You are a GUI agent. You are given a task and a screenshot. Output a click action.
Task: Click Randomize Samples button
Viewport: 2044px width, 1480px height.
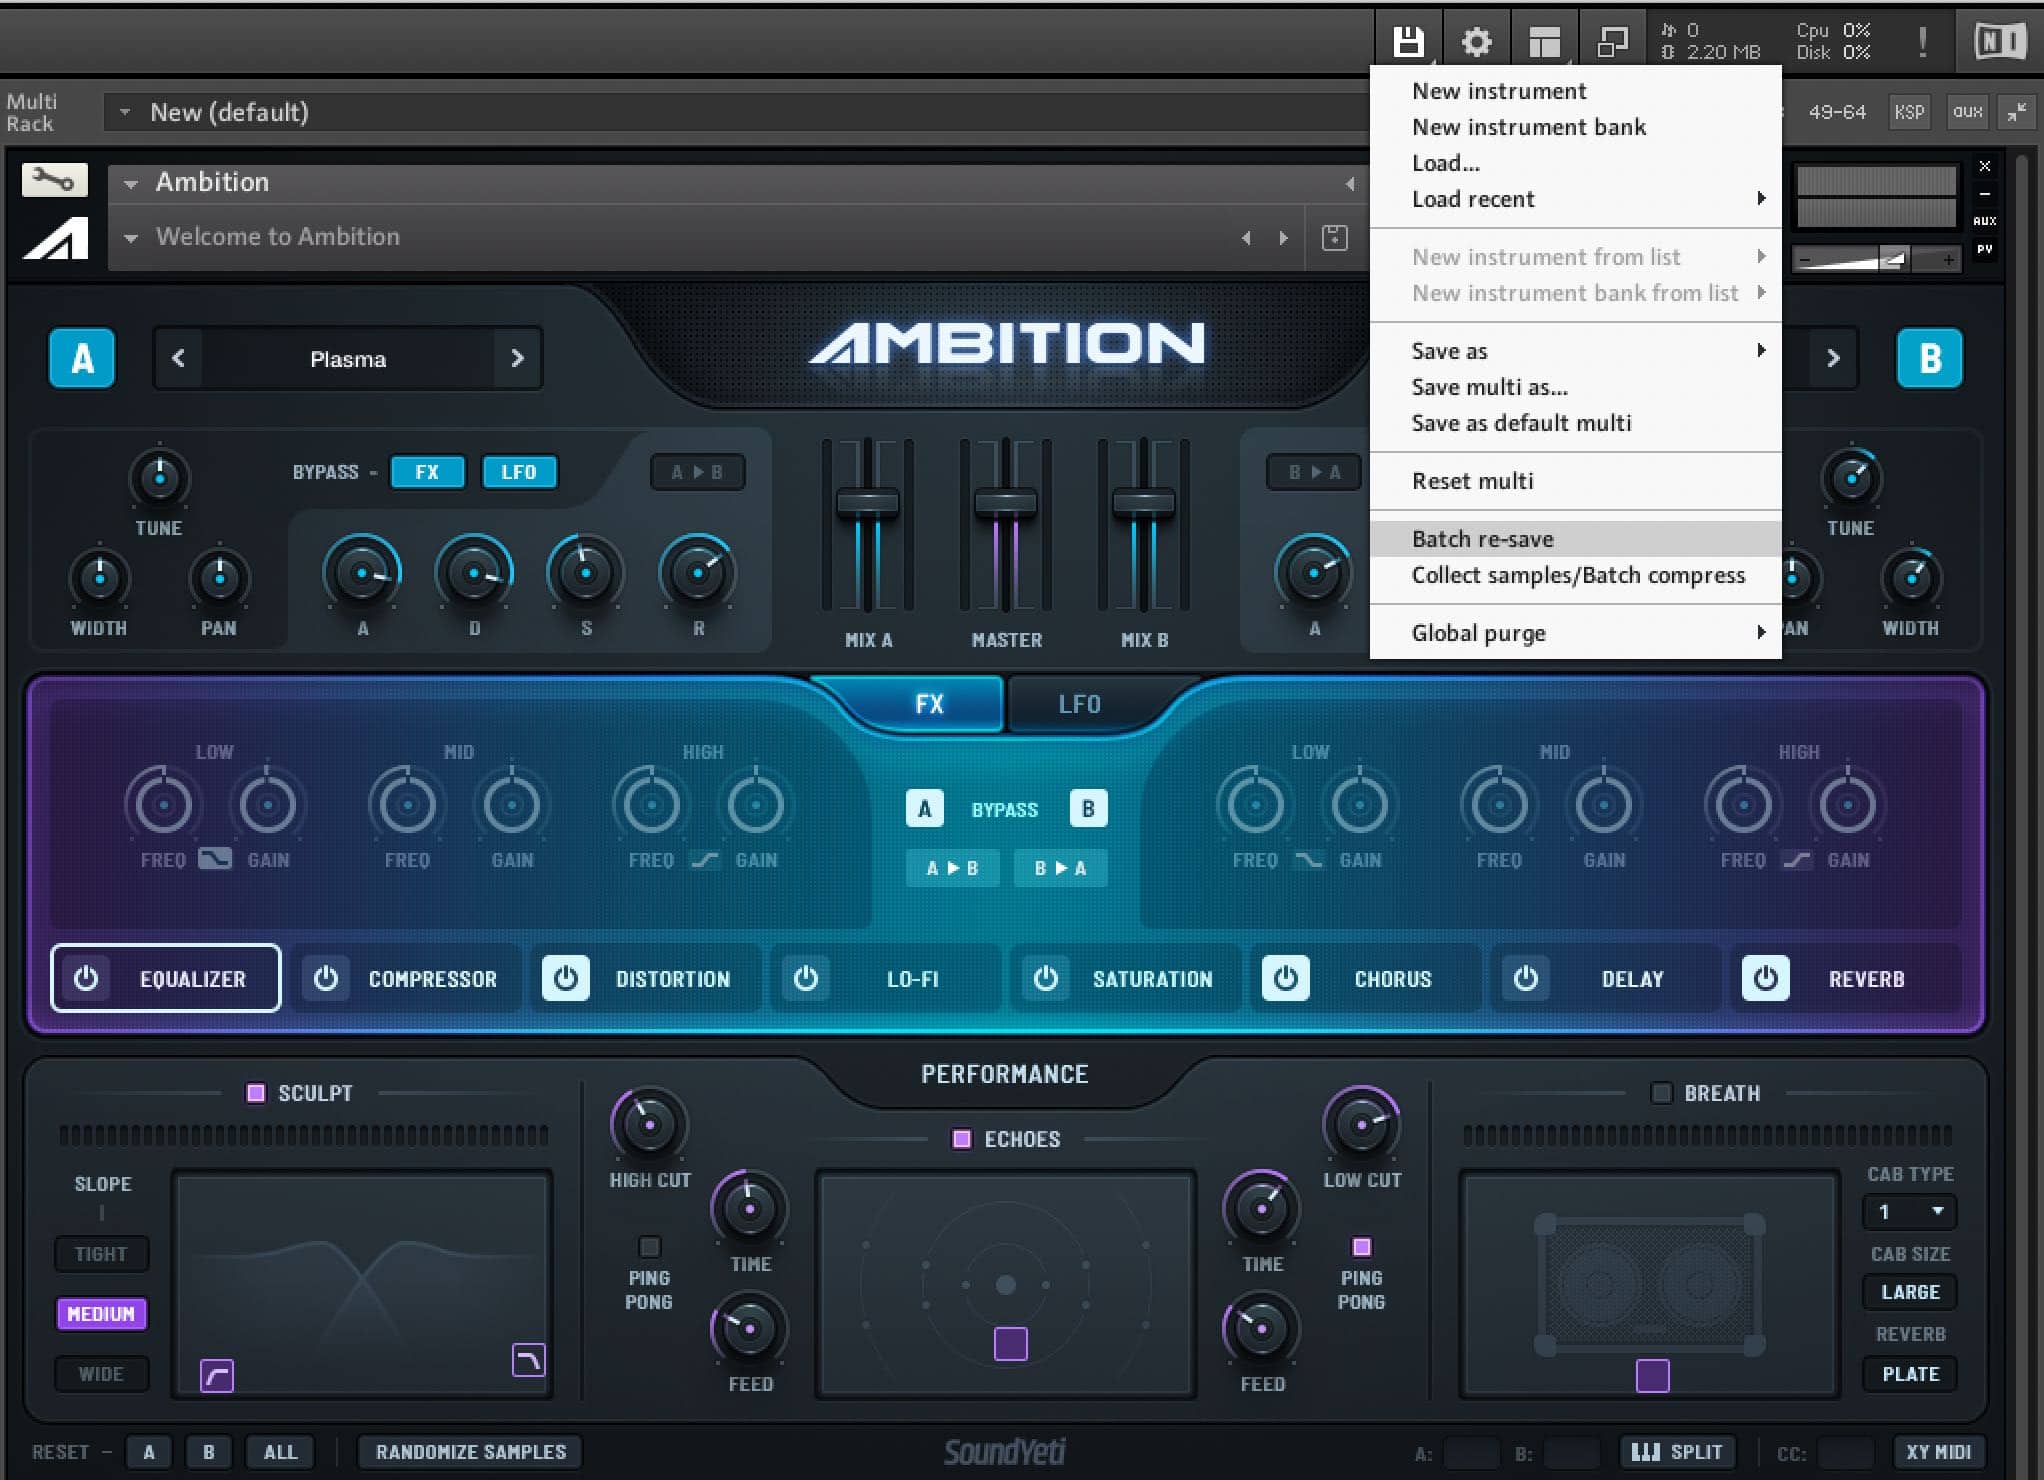[471, 1452]
